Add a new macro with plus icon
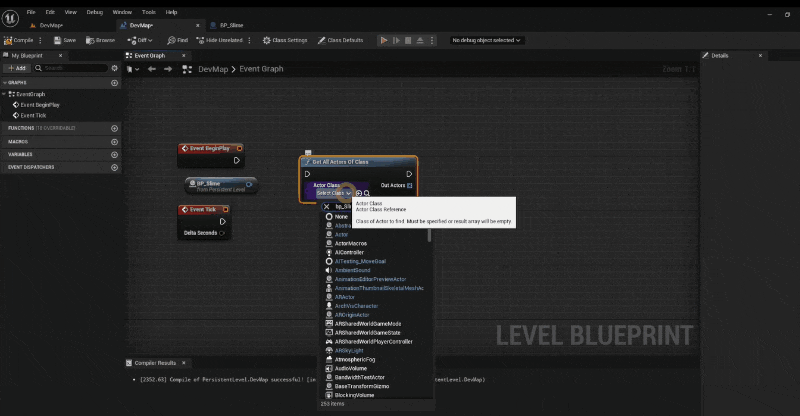This screenshot has width=800, height=416. pos(114,142)
